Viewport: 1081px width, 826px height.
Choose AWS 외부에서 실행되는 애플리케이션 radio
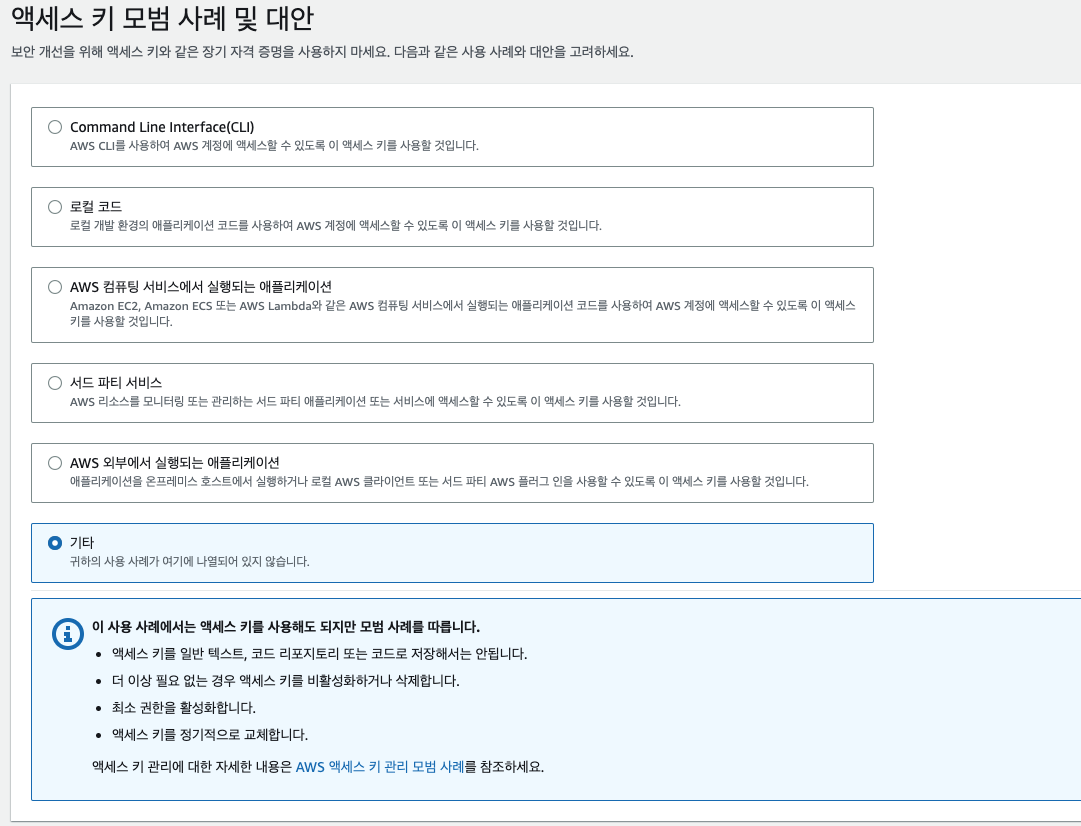(x=55, y=463)
